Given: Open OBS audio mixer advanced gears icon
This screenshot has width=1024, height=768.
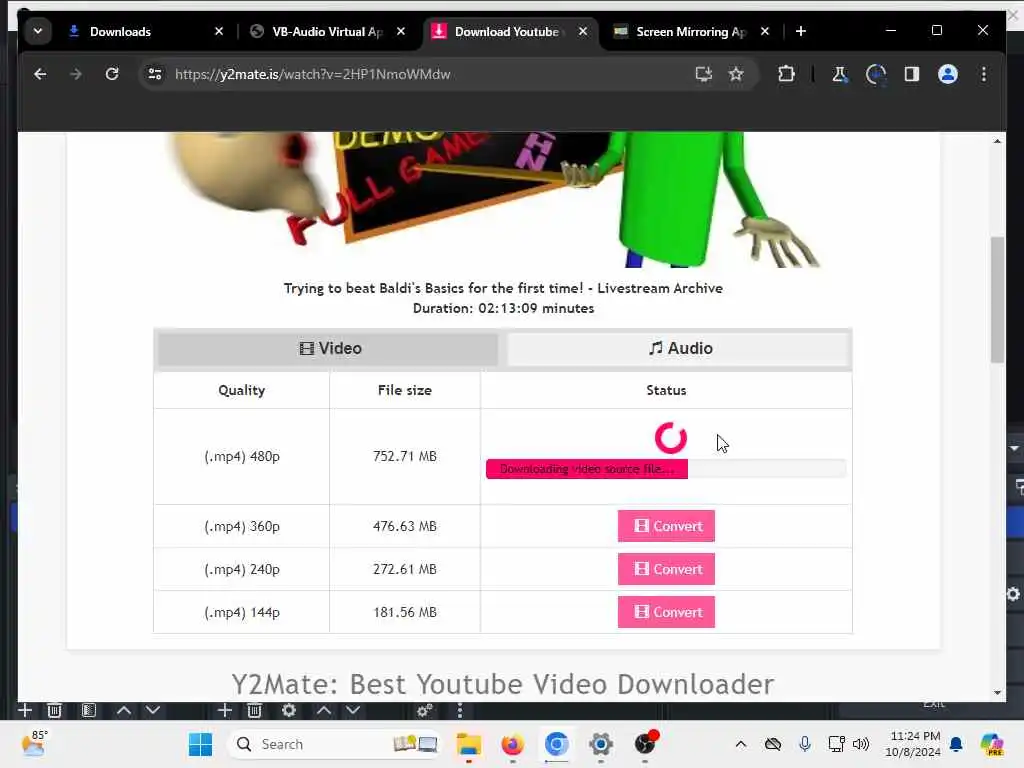Looking at the screenshot, I should (424, 711).
